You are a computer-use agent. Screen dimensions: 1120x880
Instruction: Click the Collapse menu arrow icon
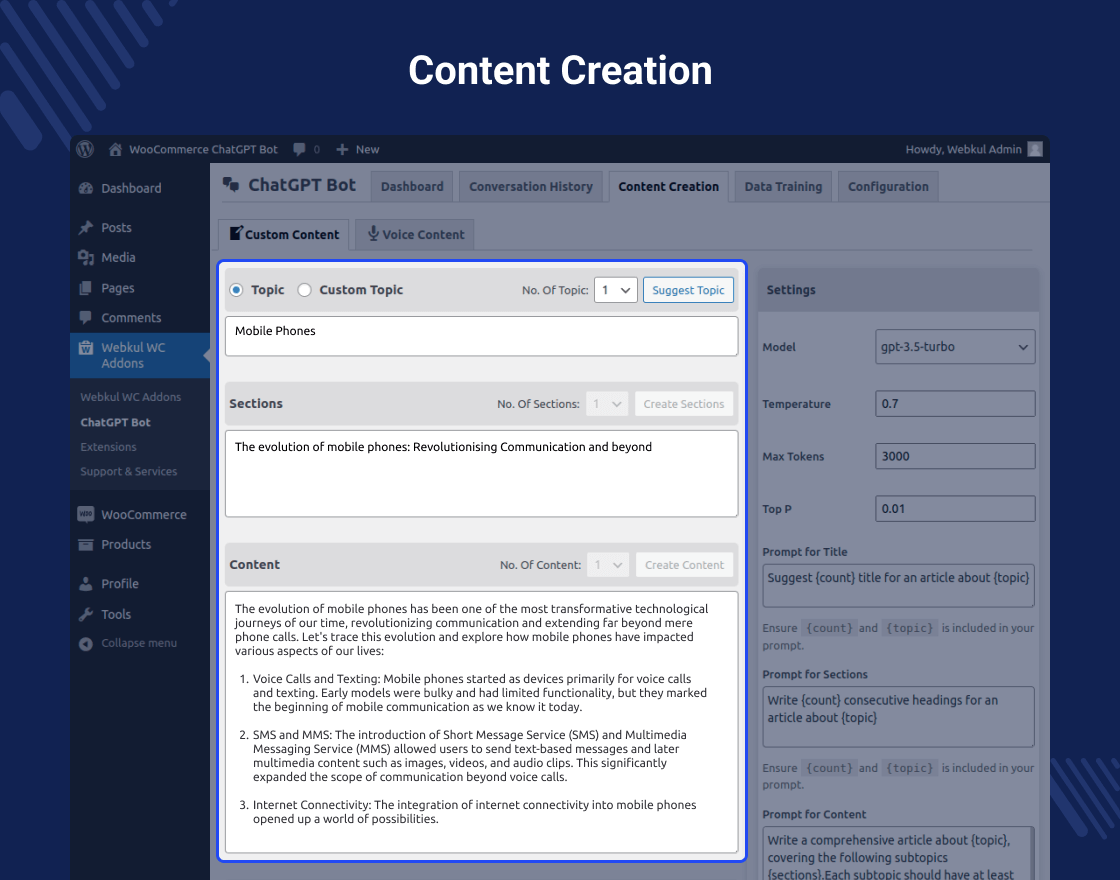(86, 644)
